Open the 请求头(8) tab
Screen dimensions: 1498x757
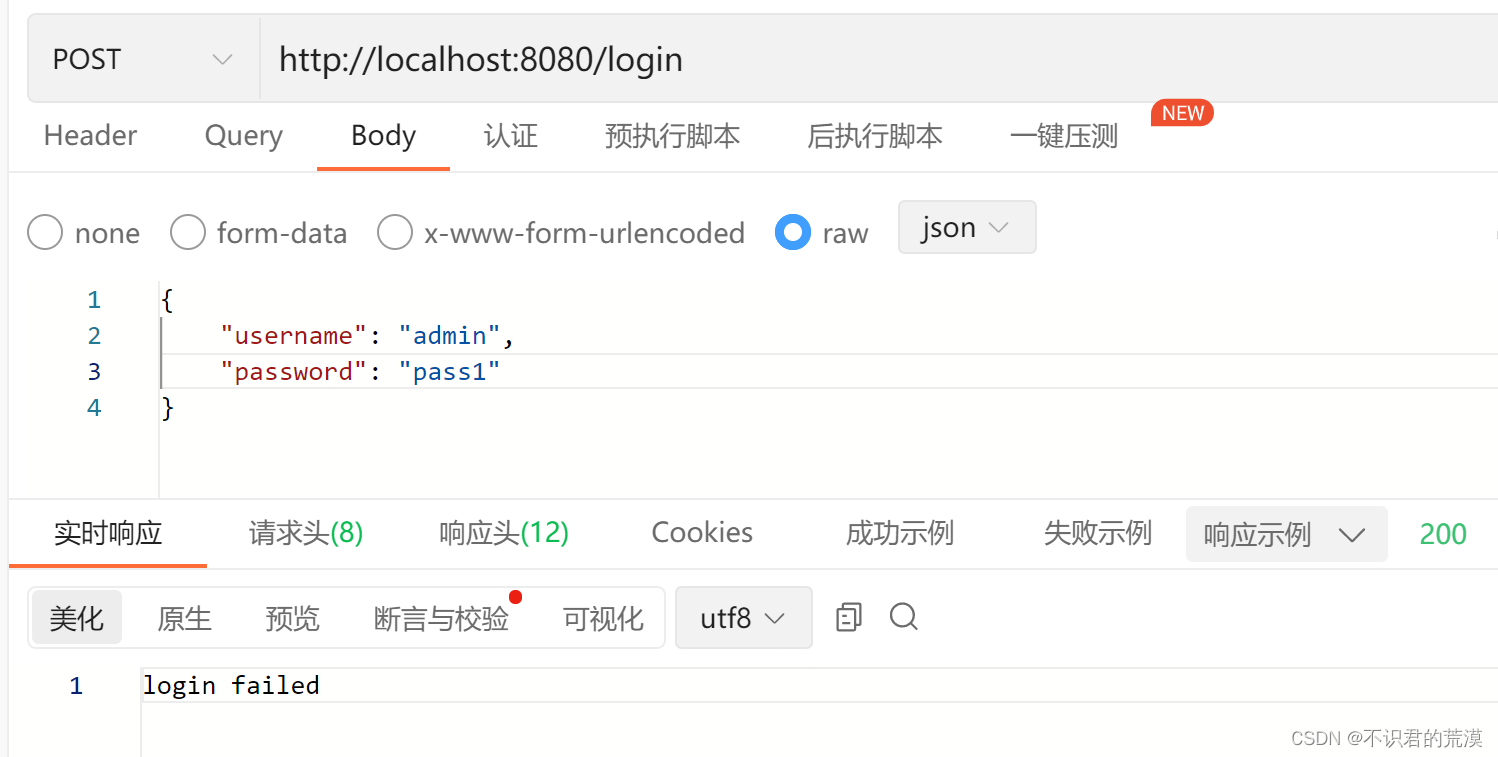click(x=306, y=533)
